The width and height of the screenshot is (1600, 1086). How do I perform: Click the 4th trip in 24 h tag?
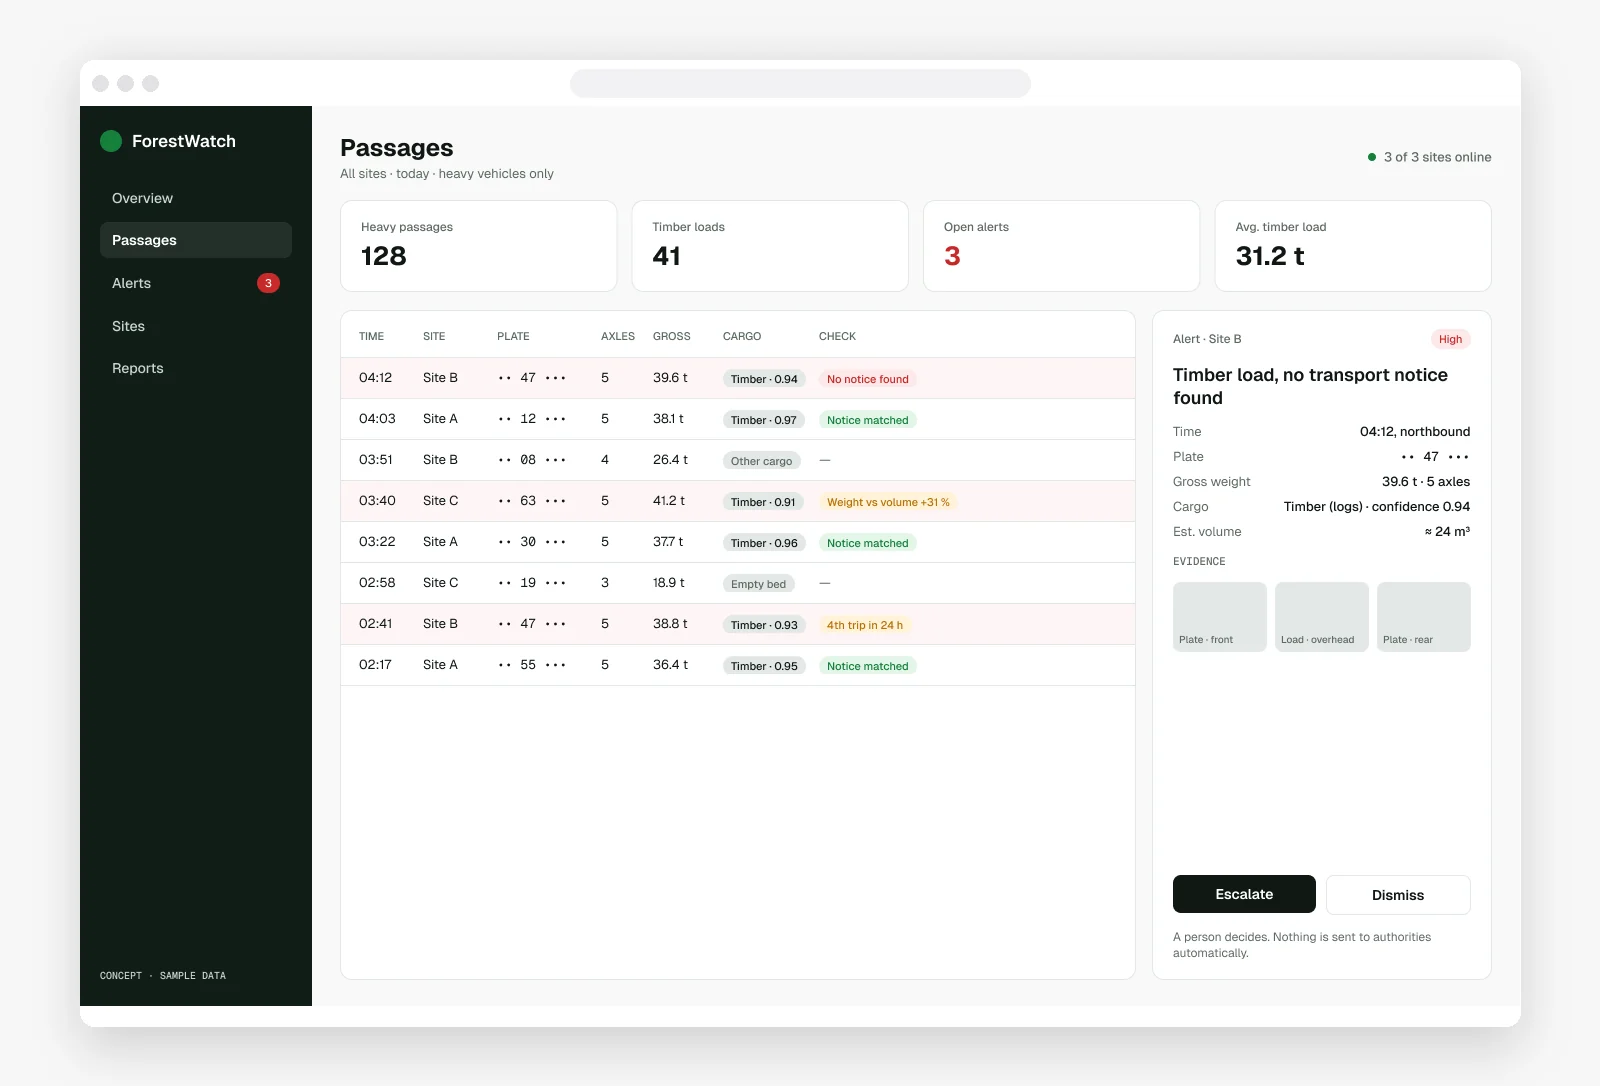click(865, 625)
